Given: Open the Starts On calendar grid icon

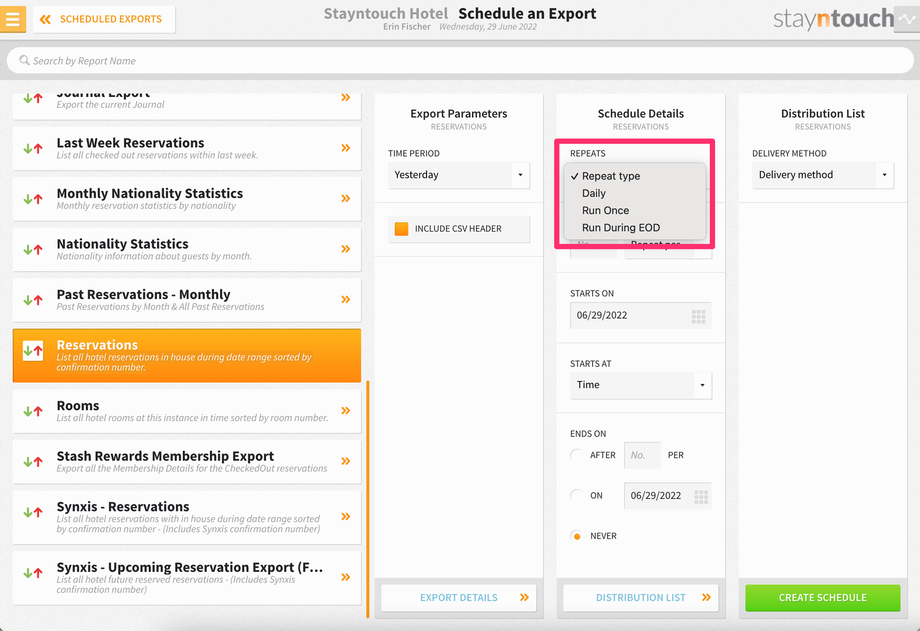Looking at the screenshot, I should tap(698, 316).
